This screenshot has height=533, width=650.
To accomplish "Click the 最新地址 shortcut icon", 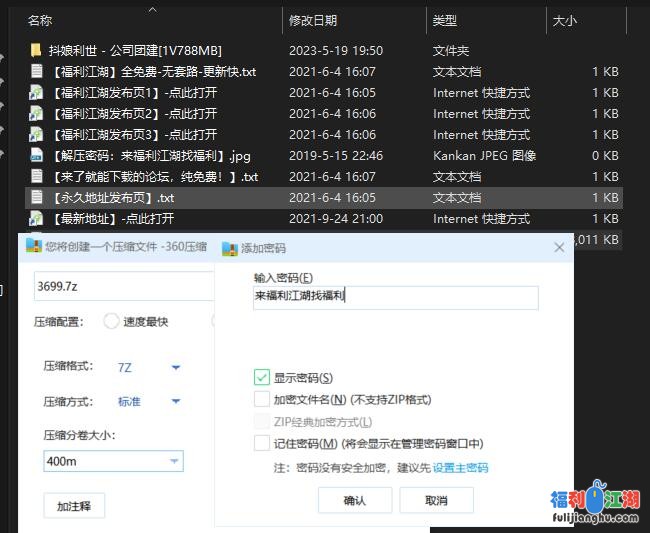I will point(36,219).
